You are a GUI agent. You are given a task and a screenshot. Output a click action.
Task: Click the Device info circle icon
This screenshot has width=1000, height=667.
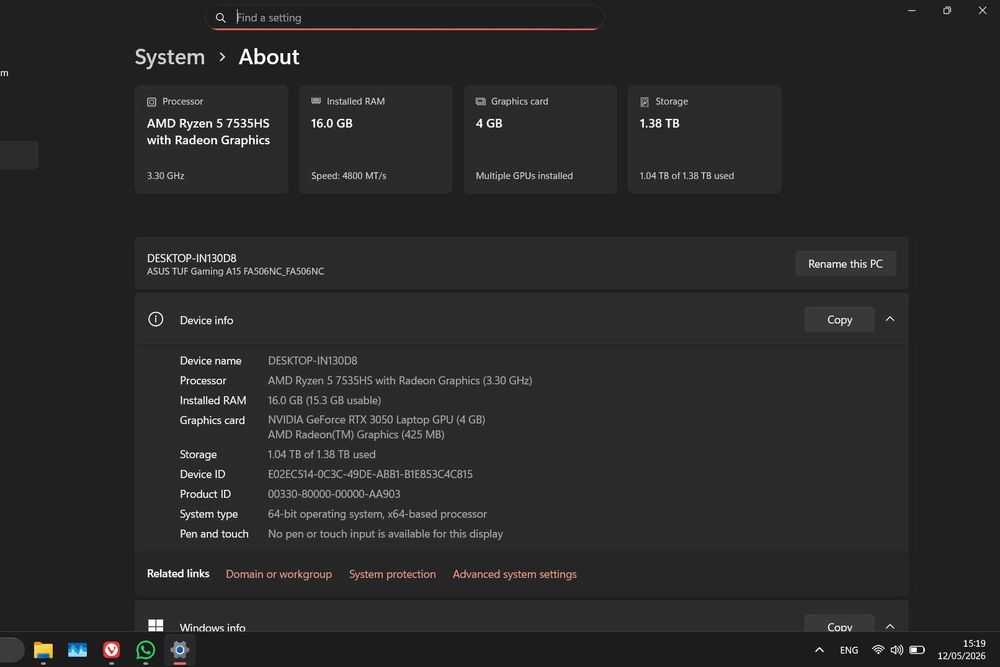[x=156, y=319]
